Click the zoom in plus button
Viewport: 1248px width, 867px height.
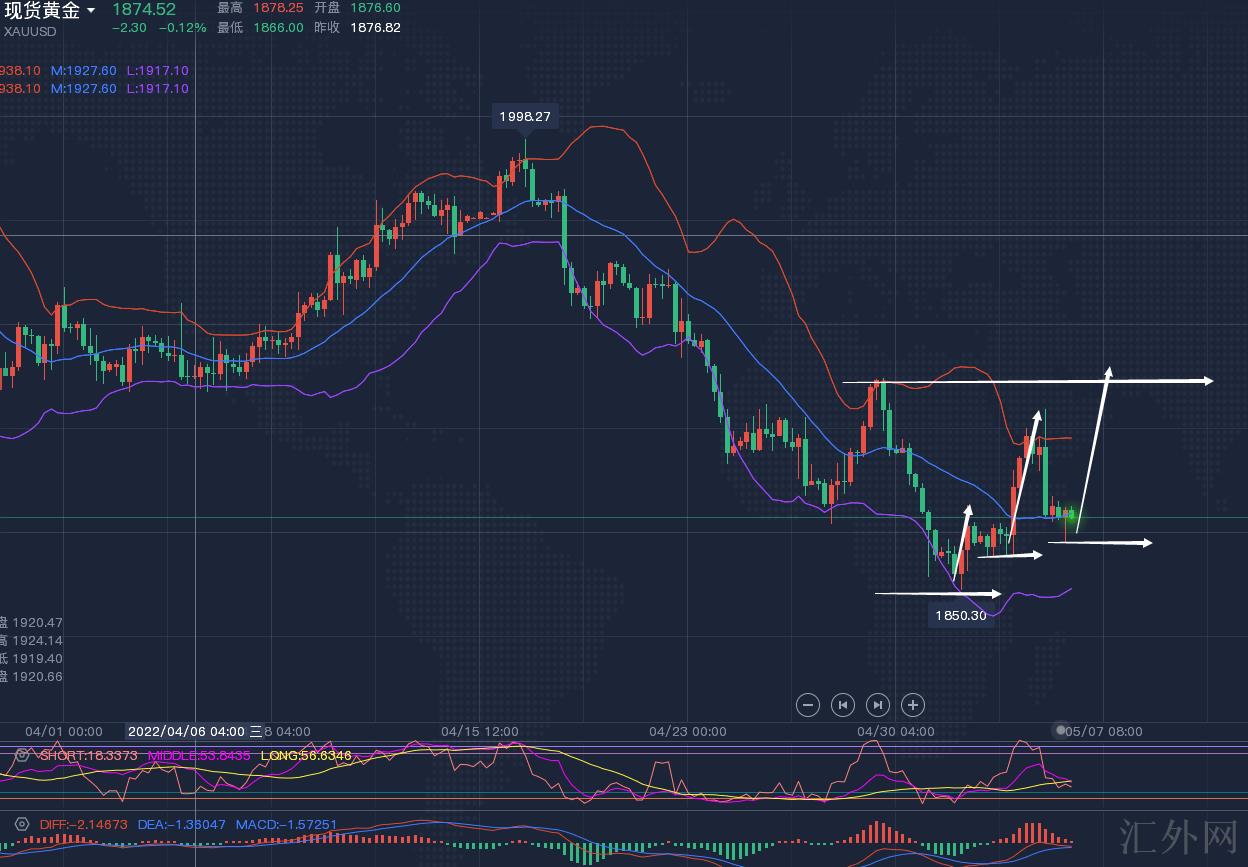pos(913,705)
